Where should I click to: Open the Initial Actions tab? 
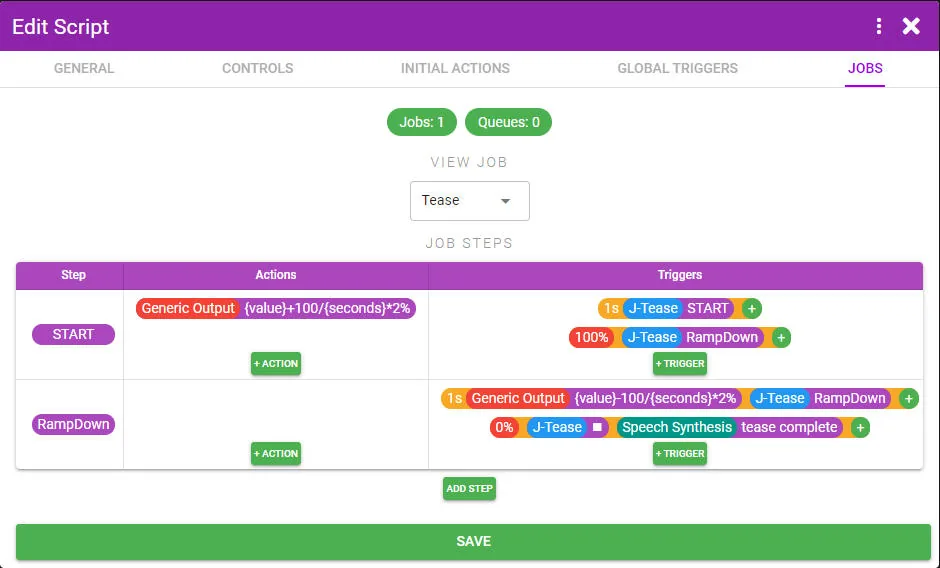[456, 68]
